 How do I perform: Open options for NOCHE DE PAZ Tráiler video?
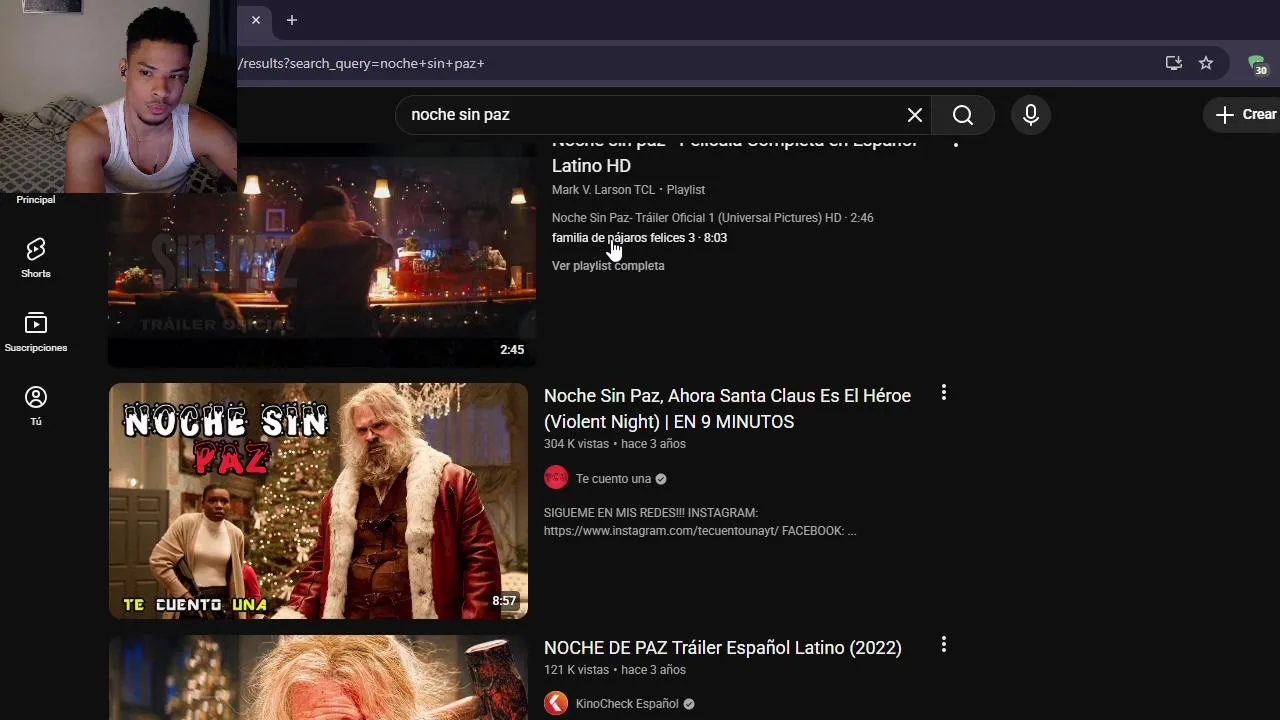point(943,645)
